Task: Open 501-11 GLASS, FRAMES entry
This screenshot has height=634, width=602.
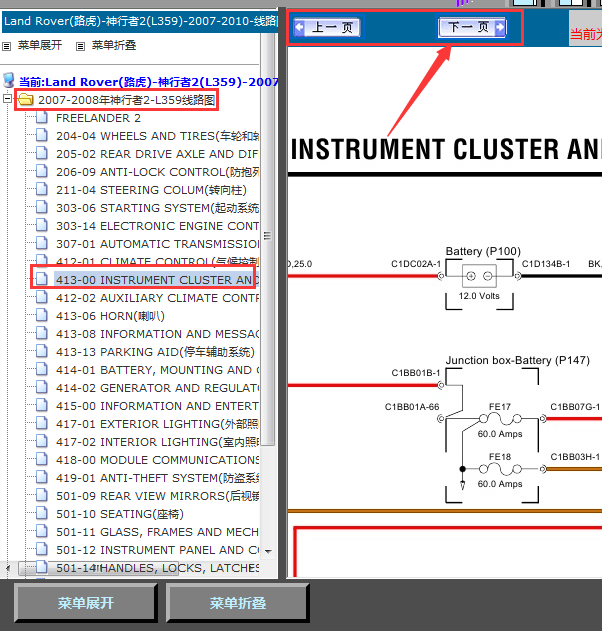Action: click(157, 532)
